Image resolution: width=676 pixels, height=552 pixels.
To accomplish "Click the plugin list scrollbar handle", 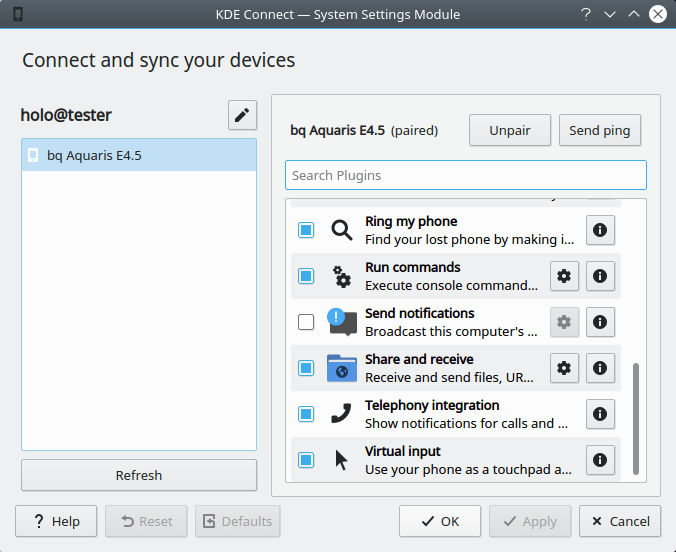I will click(635, 419).
